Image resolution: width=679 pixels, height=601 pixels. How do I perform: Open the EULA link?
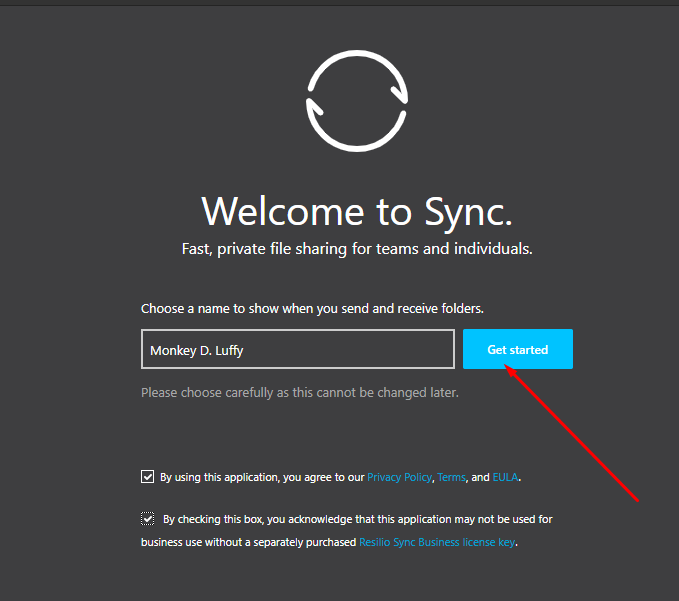505,477
